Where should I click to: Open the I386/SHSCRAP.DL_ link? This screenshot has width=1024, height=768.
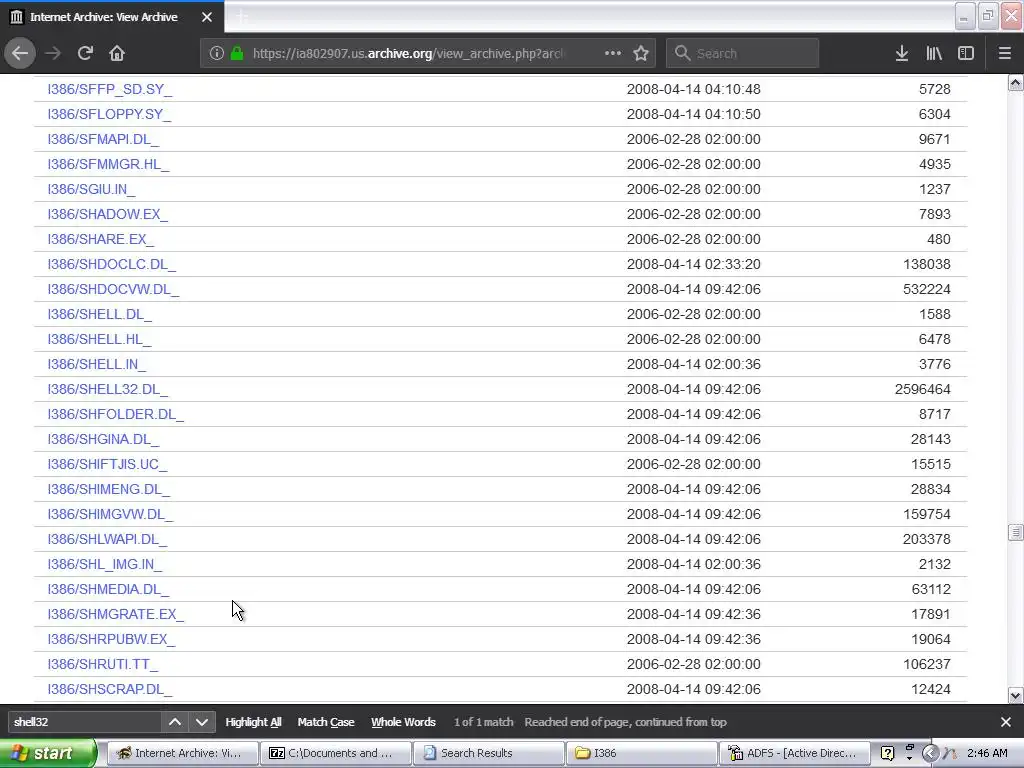click(x=110, y=689)
